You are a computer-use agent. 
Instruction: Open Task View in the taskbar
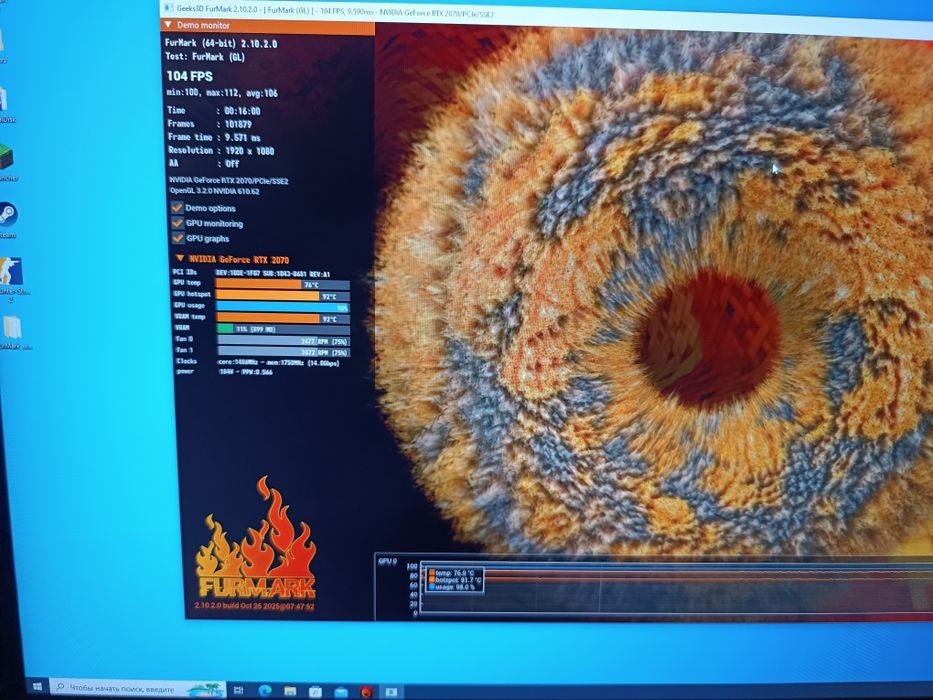(x=238, y=690)
